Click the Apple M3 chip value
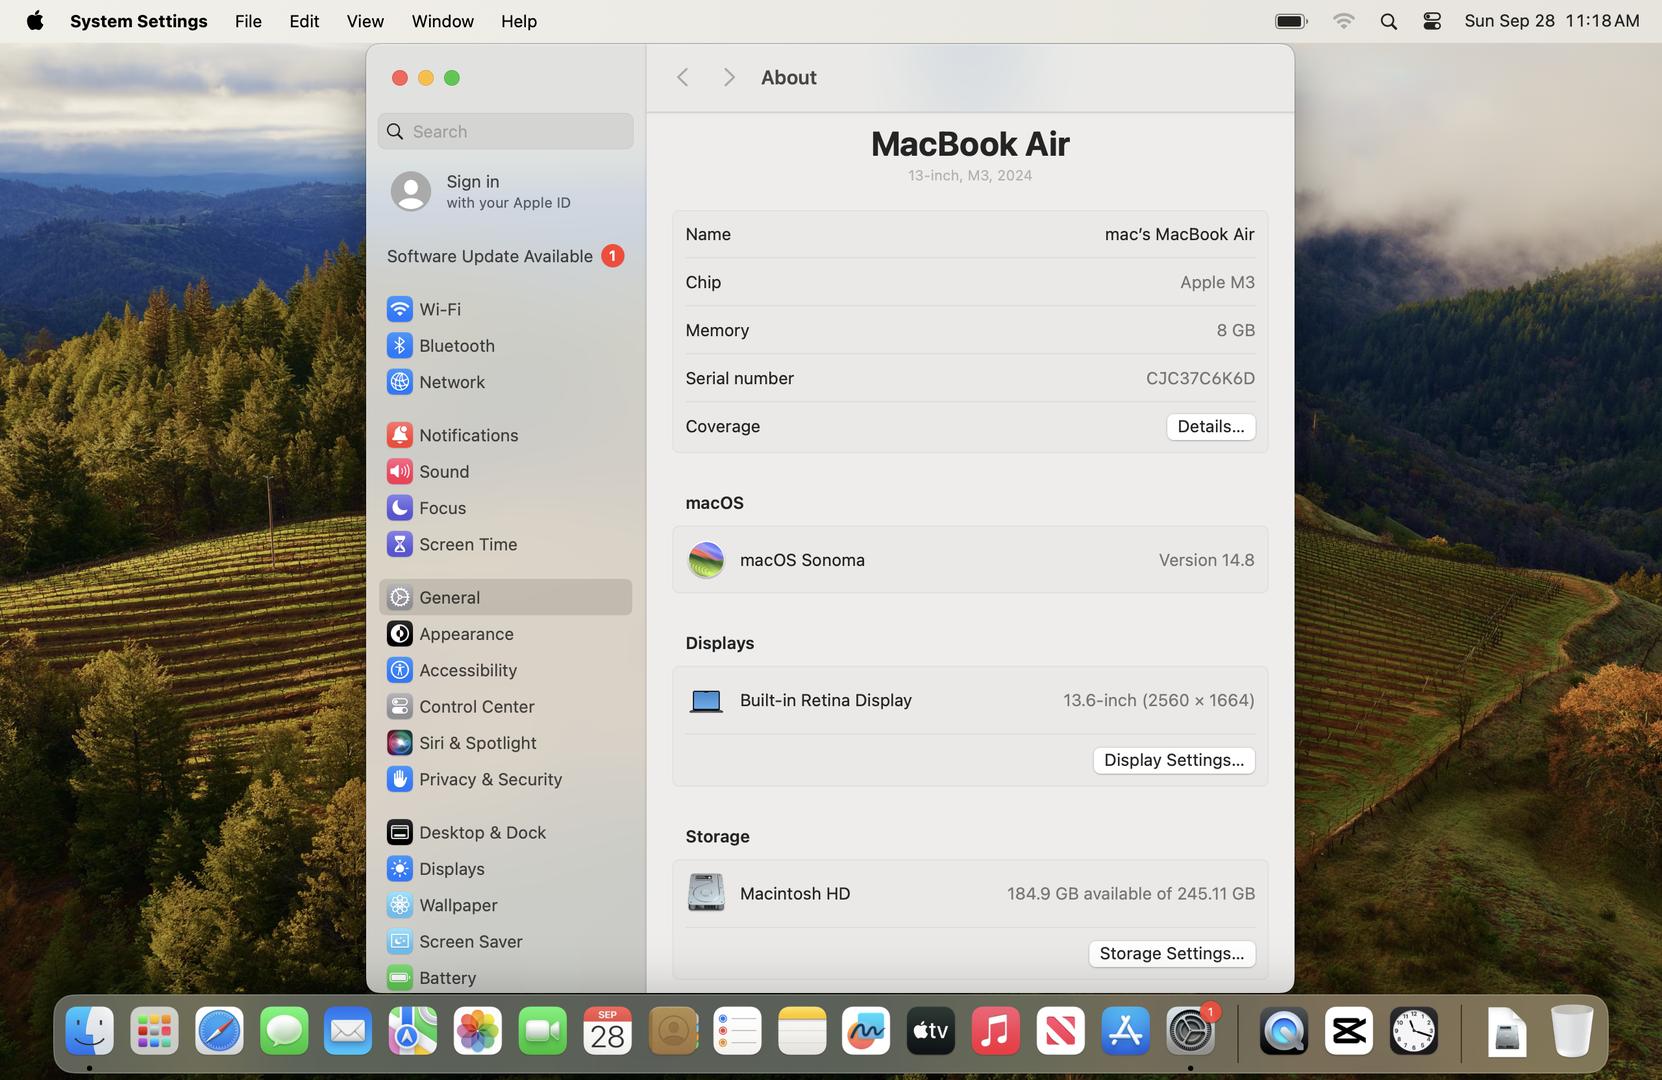 pos(1217,282)
